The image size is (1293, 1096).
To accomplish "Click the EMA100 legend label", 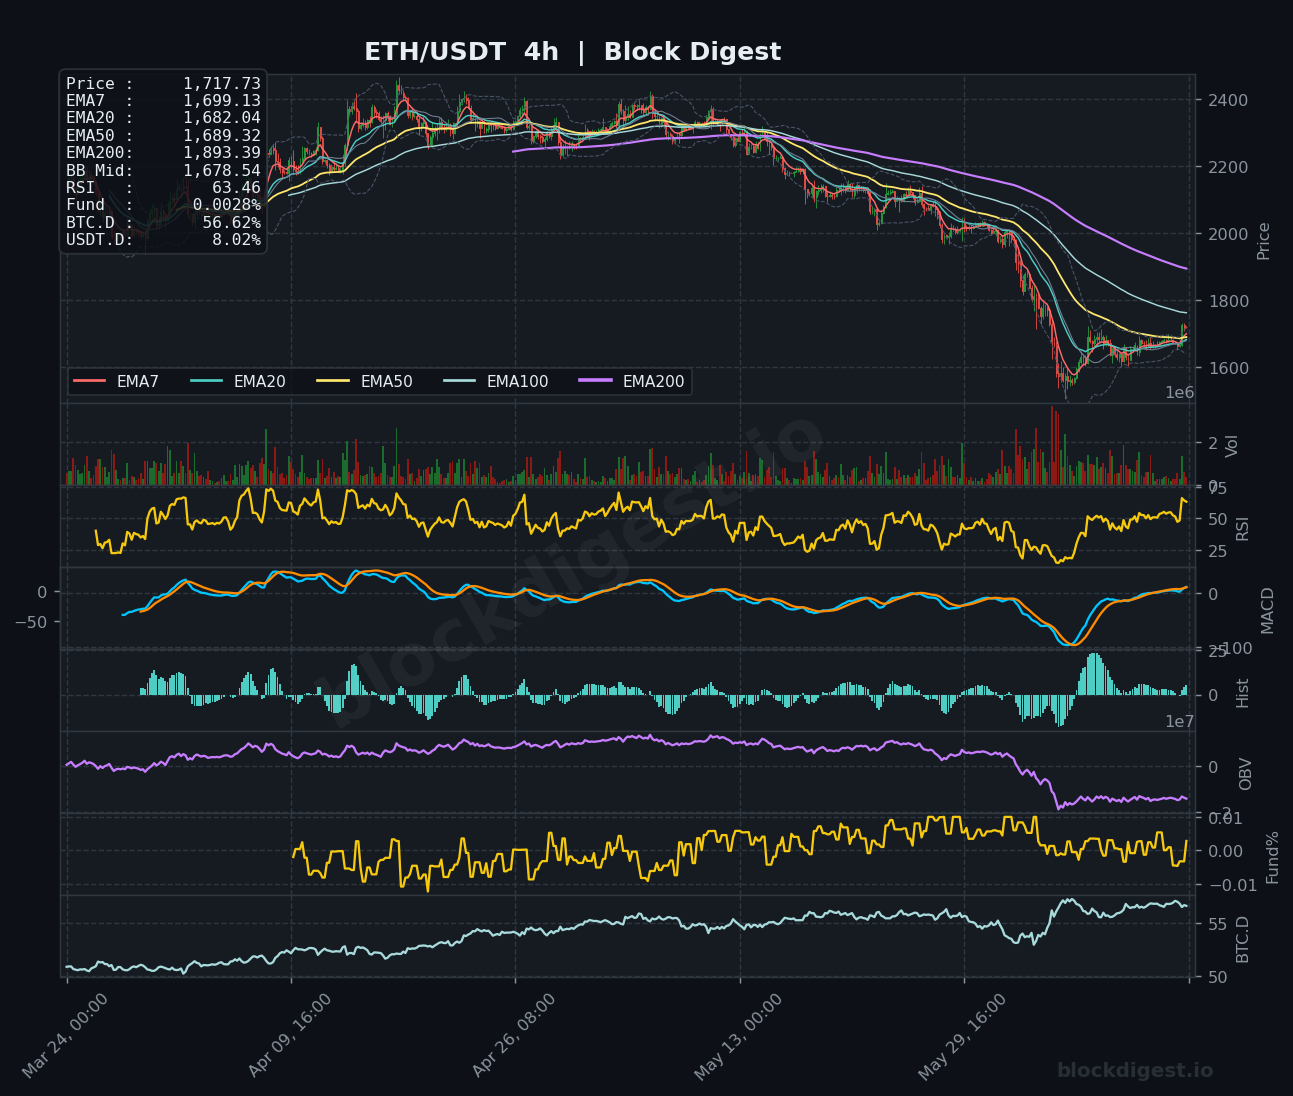I will pos(517,381).
